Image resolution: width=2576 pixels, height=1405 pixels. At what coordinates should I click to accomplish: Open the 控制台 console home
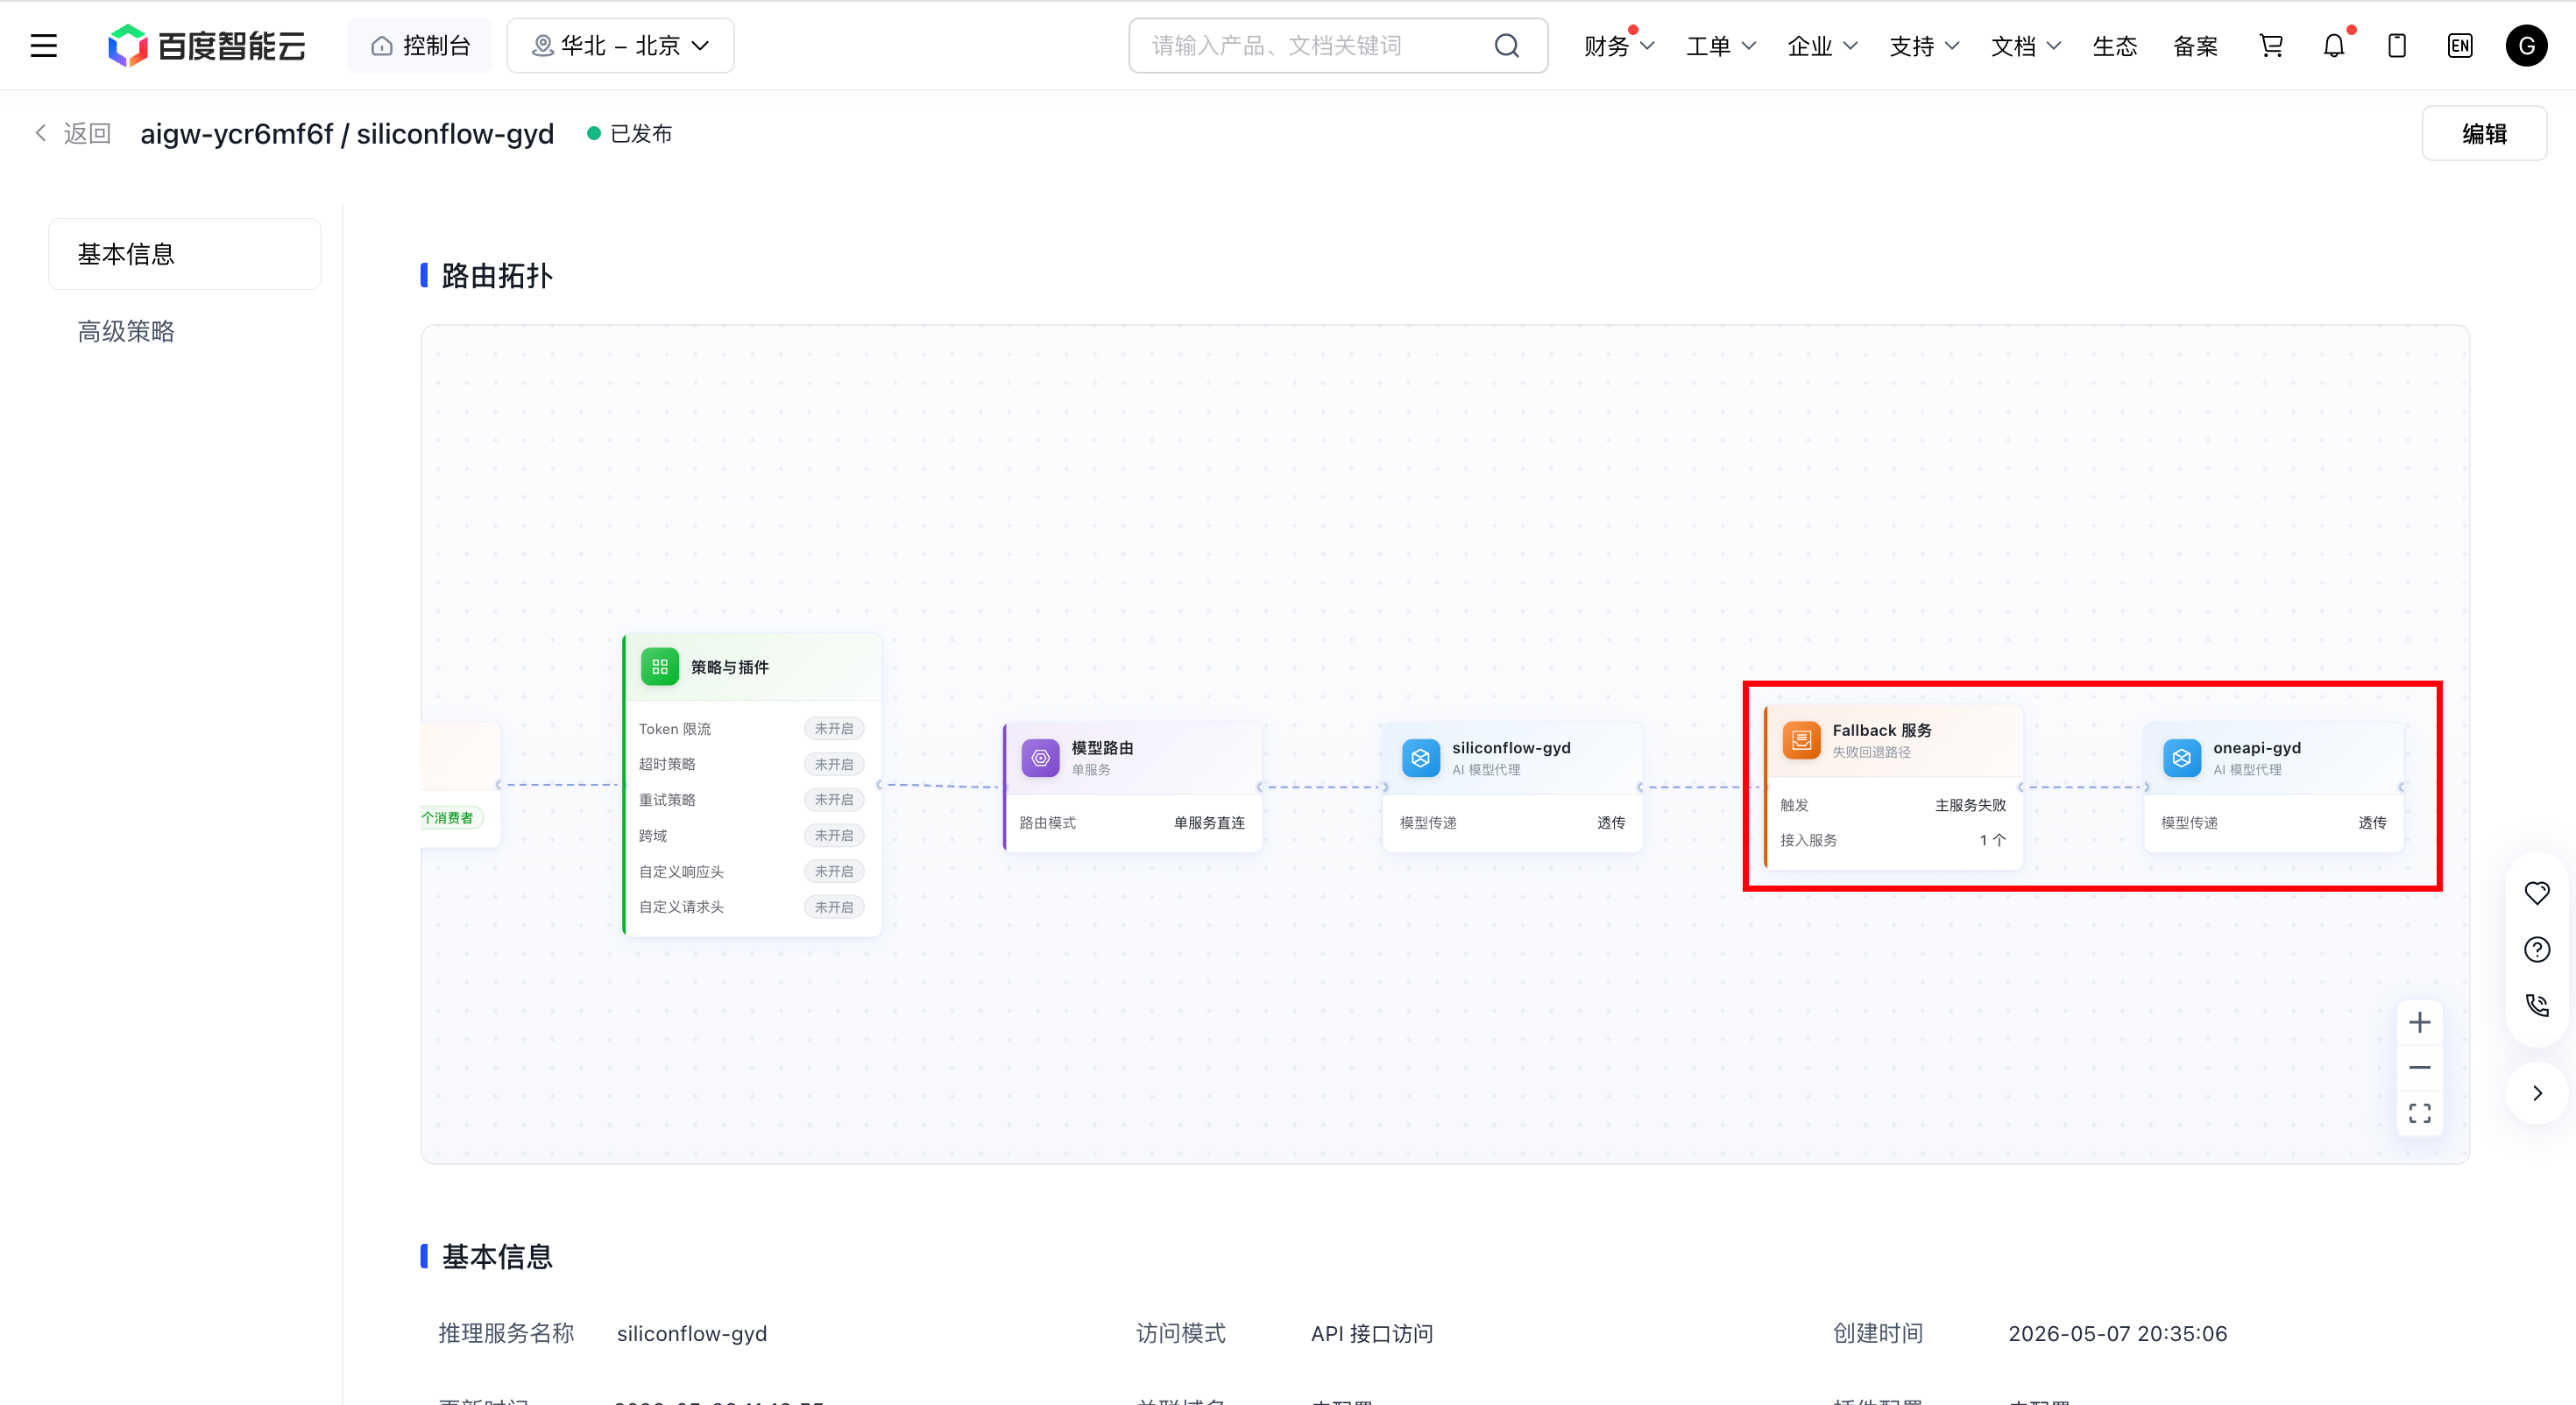pos(420,46)
